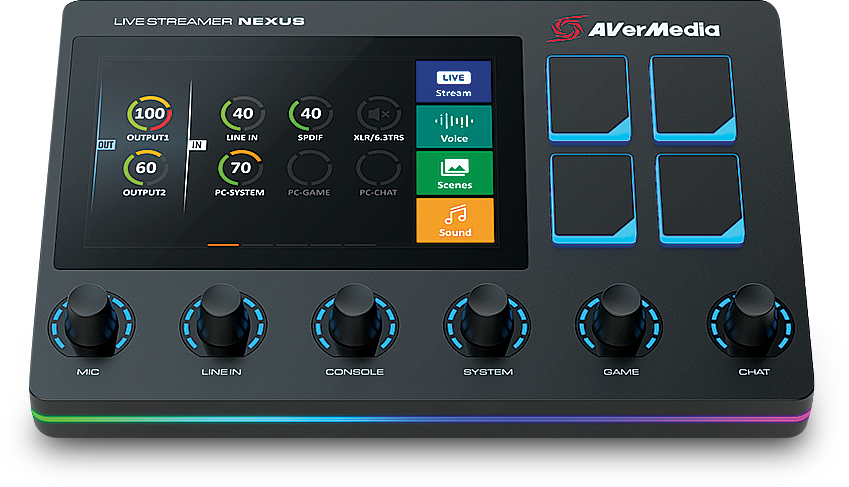Open the LIVE Stream tile
The height and width of the screenshot is (487, 849).
[x=453, y=82]
